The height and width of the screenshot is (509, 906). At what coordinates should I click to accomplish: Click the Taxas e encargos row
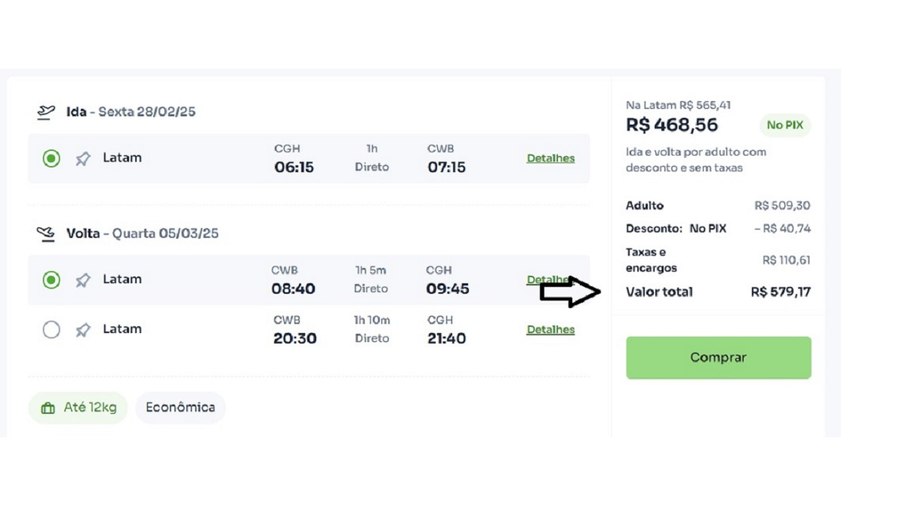718,260
